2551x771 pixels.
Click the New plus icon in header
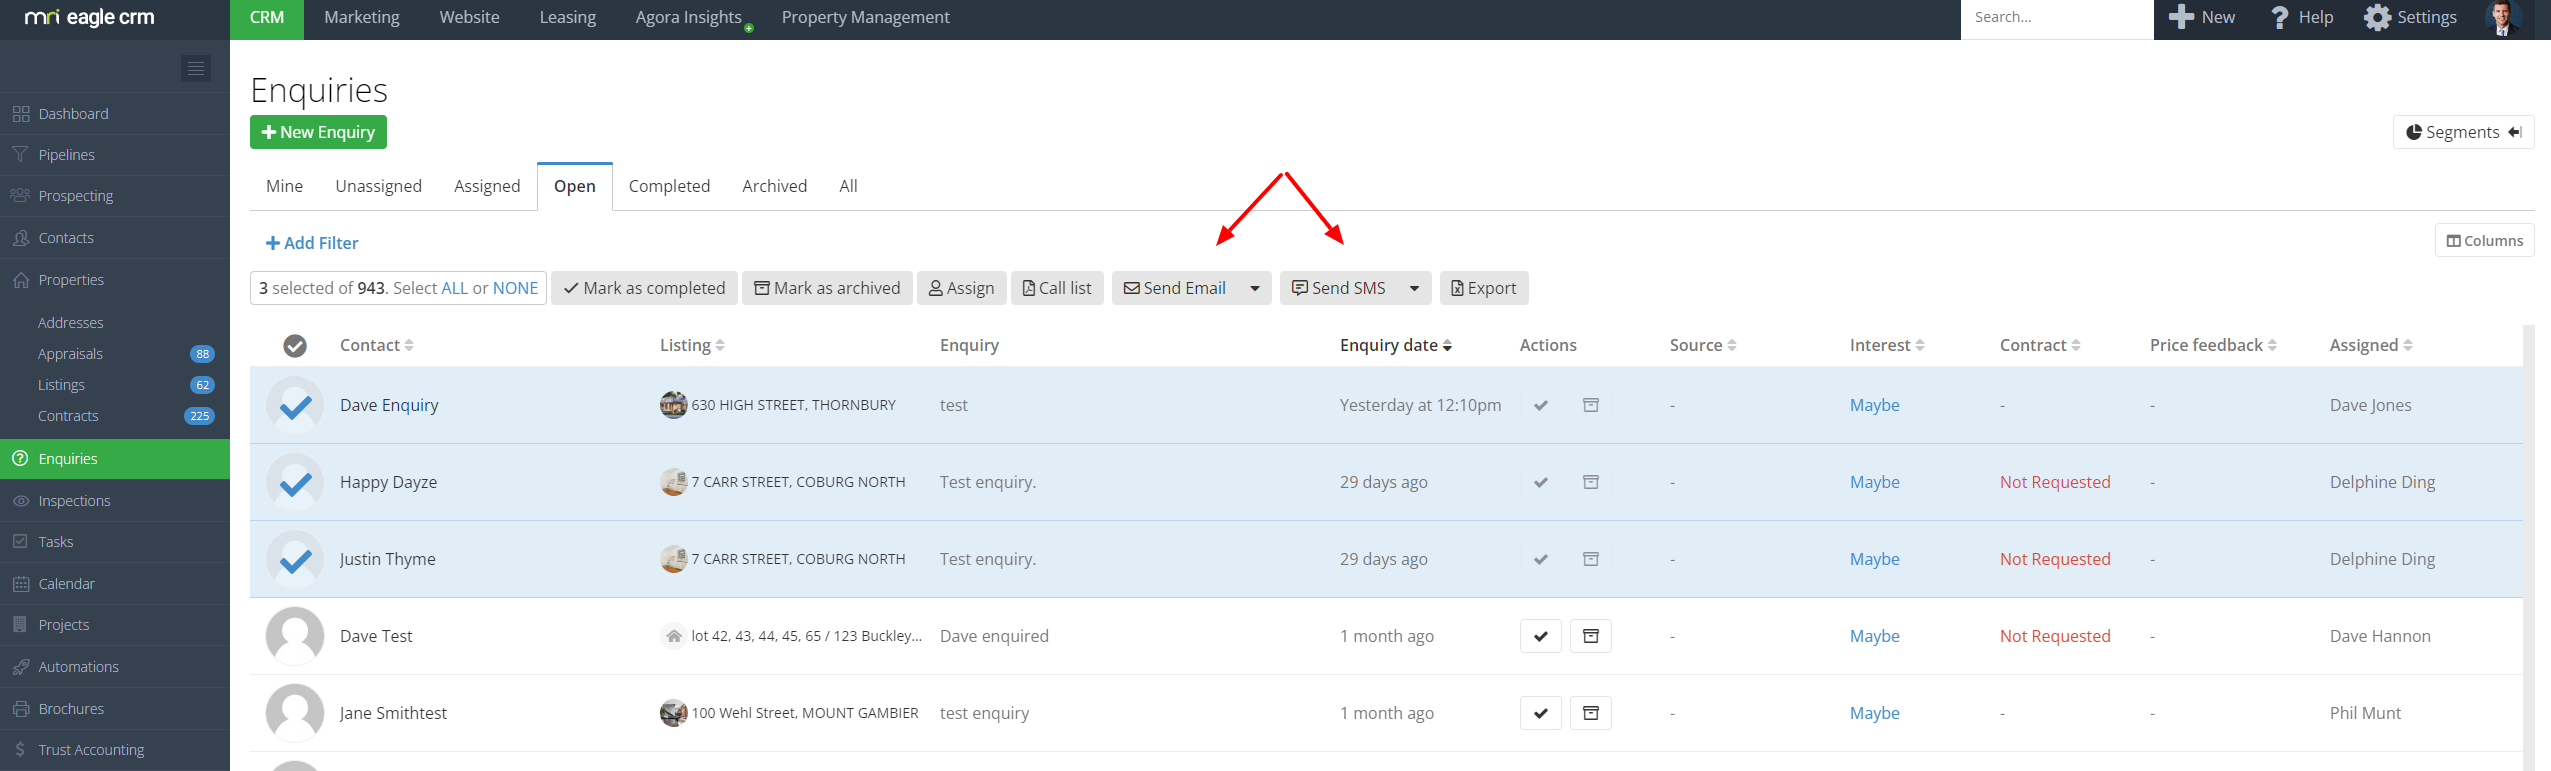tap(2181, 18)
